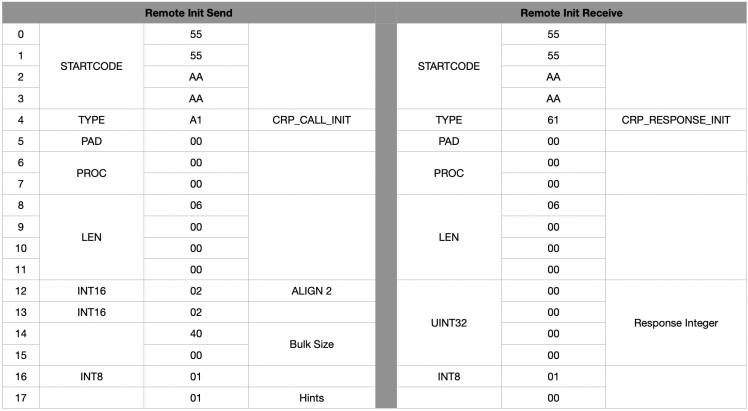
Task: Click PAD cell in the Send table
Action: 91,141
